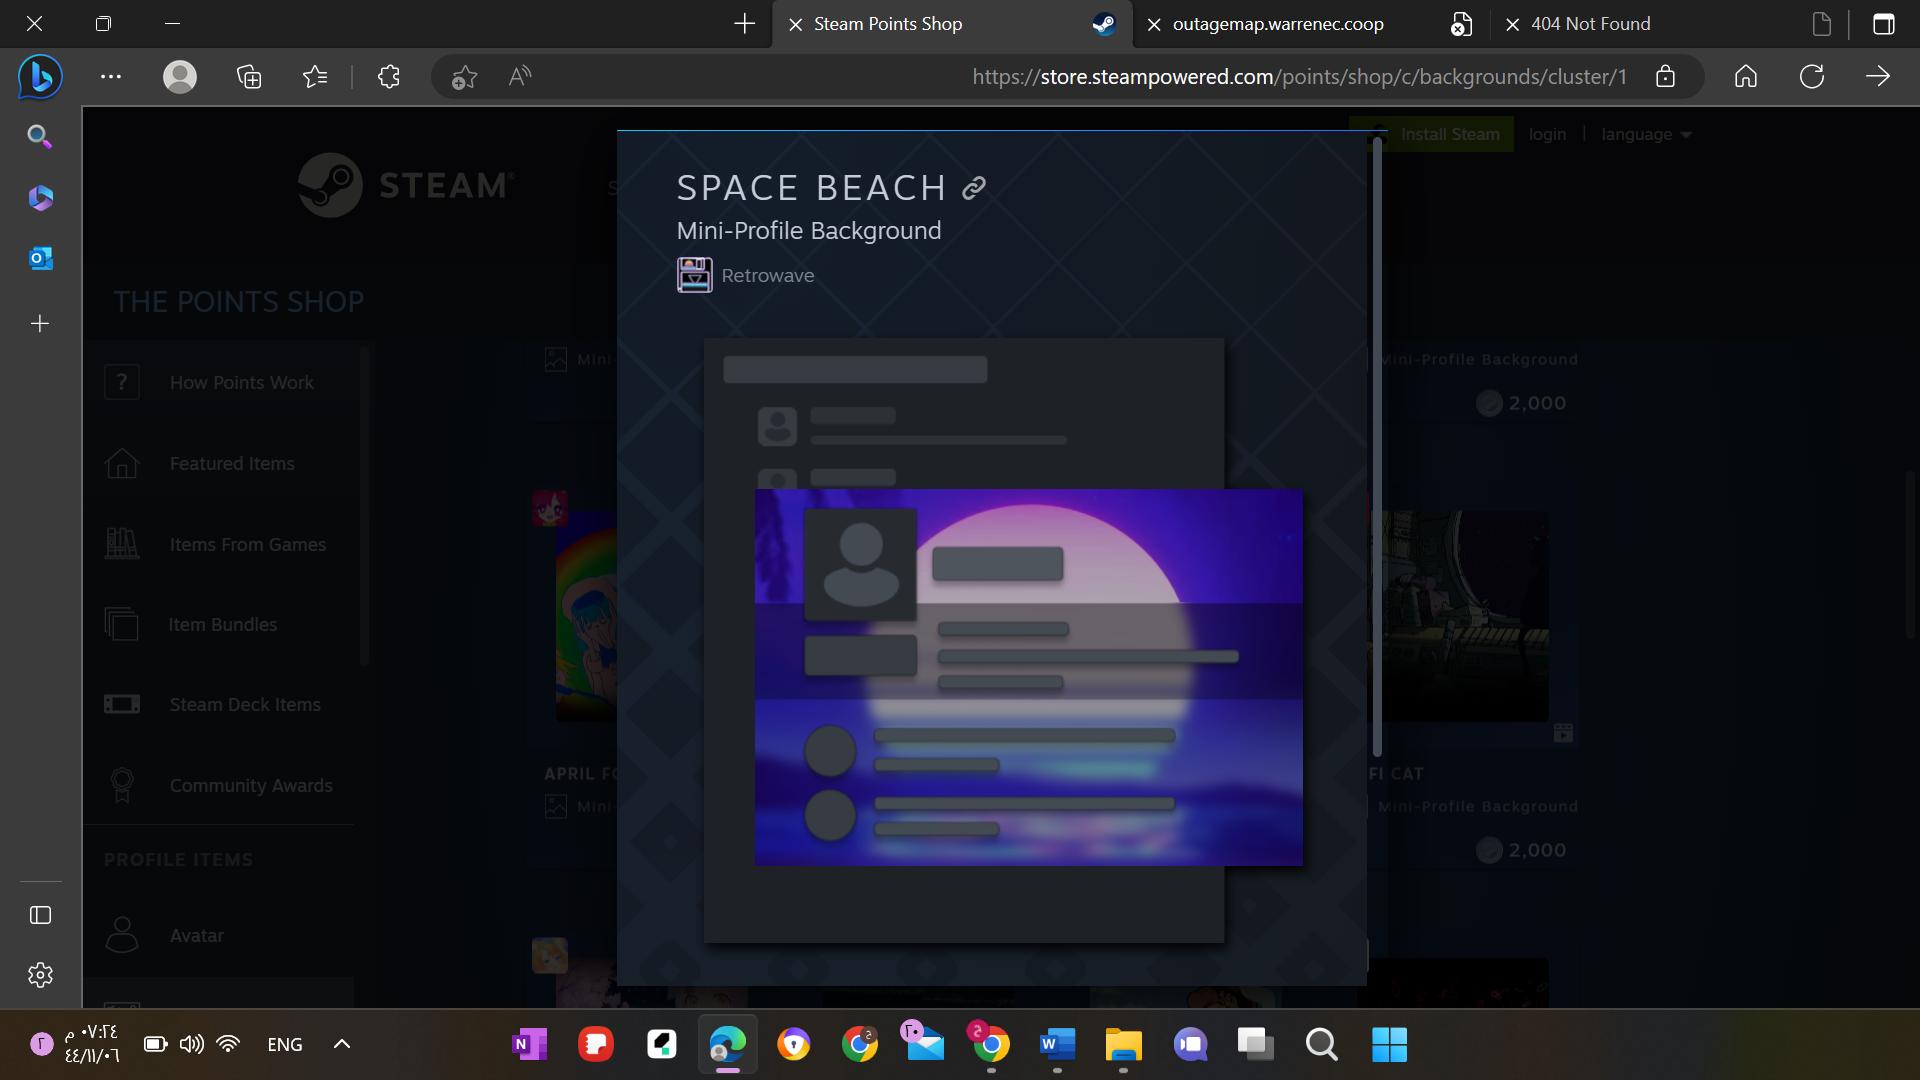Switch ENG input language
Viewport: 1920px width, 1080px height.
click(x=285, y=1044)
